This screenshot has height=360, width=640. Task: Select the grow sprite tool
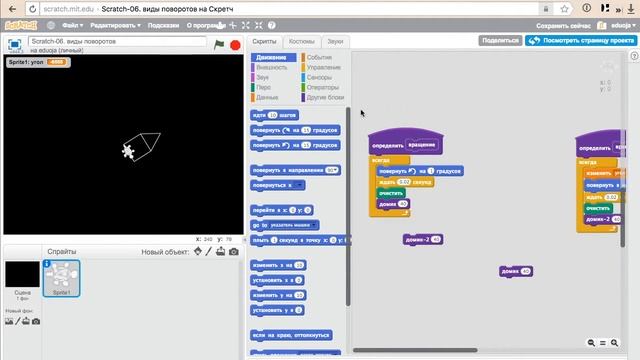[x=246, y=25]
